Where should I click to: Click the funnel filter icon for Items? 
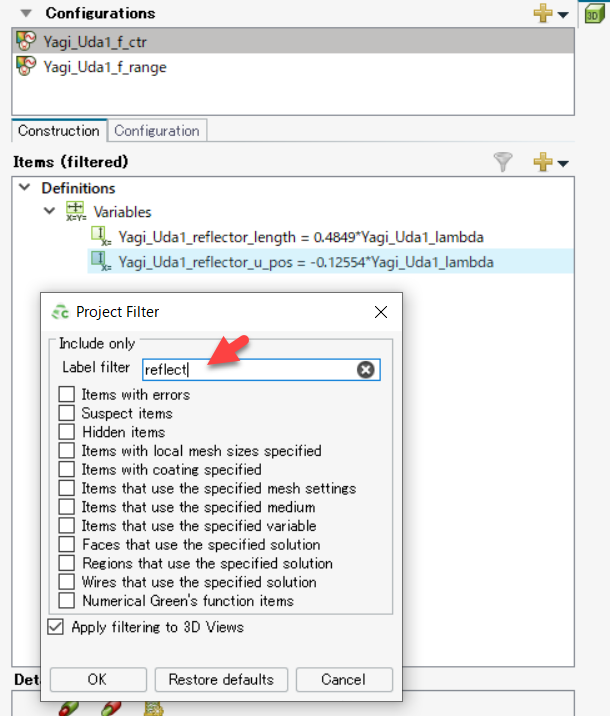pyautogui.click(x=503, y=162)
